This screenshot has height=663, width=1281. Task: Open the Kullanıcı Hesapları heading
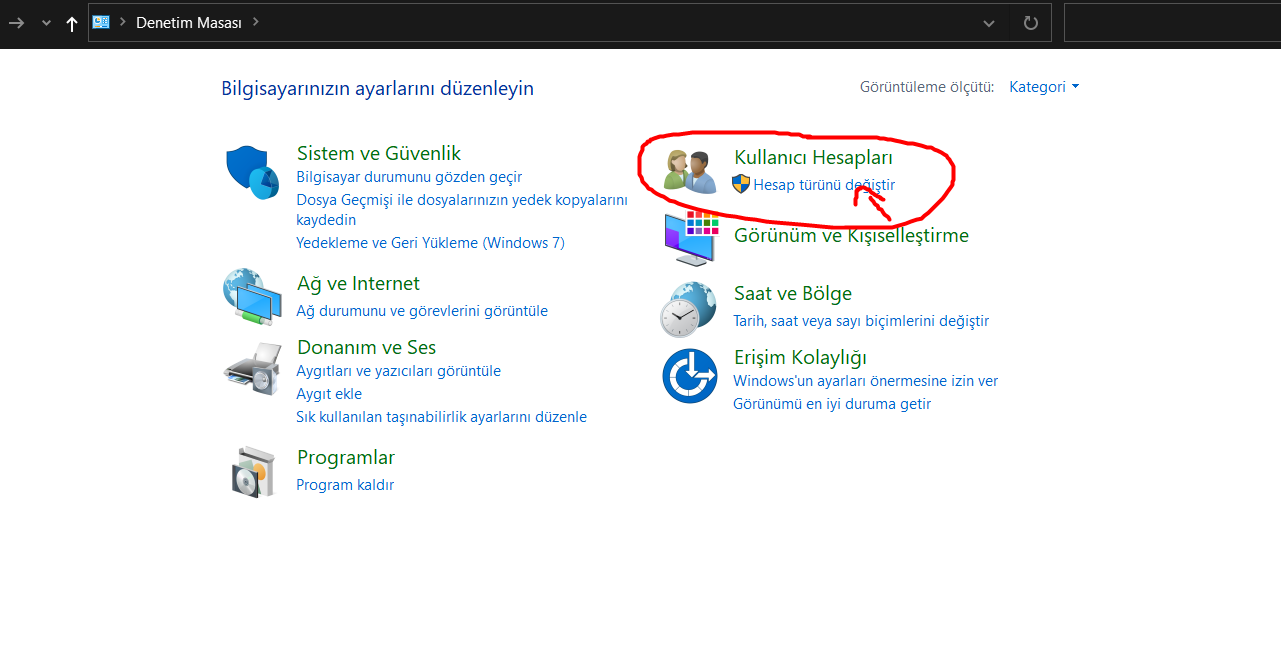tap(813, 157)
